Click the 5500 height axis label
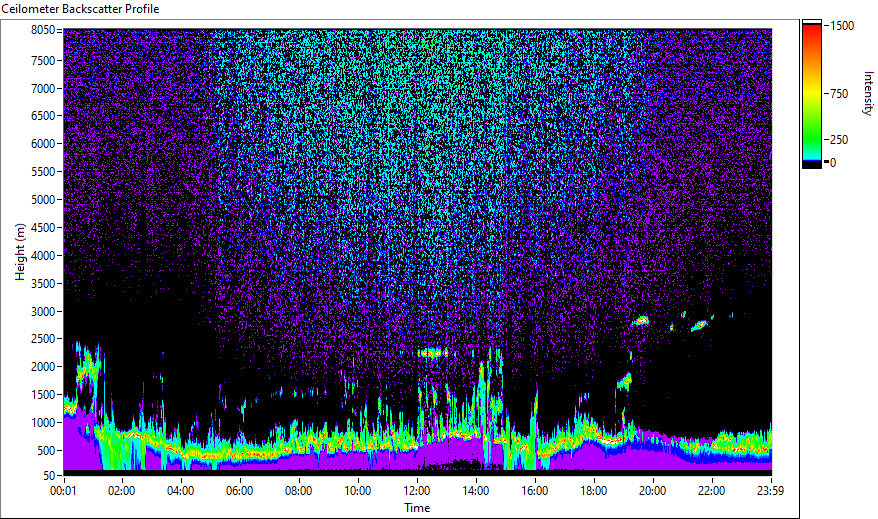Image resolution: width=878 pixels, height=519 pixels. (43, 172)
